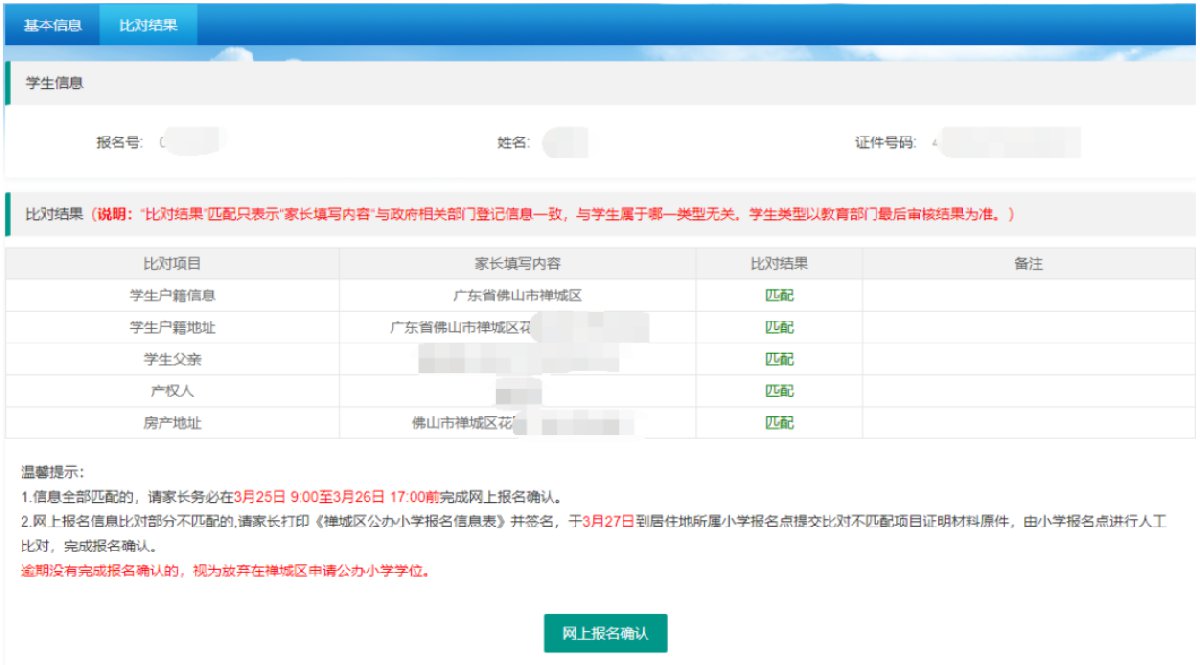The width and height of the screenshot is (1200, 665).
Task: Click the 温馨提示 heading text
Action: point(53,472)
